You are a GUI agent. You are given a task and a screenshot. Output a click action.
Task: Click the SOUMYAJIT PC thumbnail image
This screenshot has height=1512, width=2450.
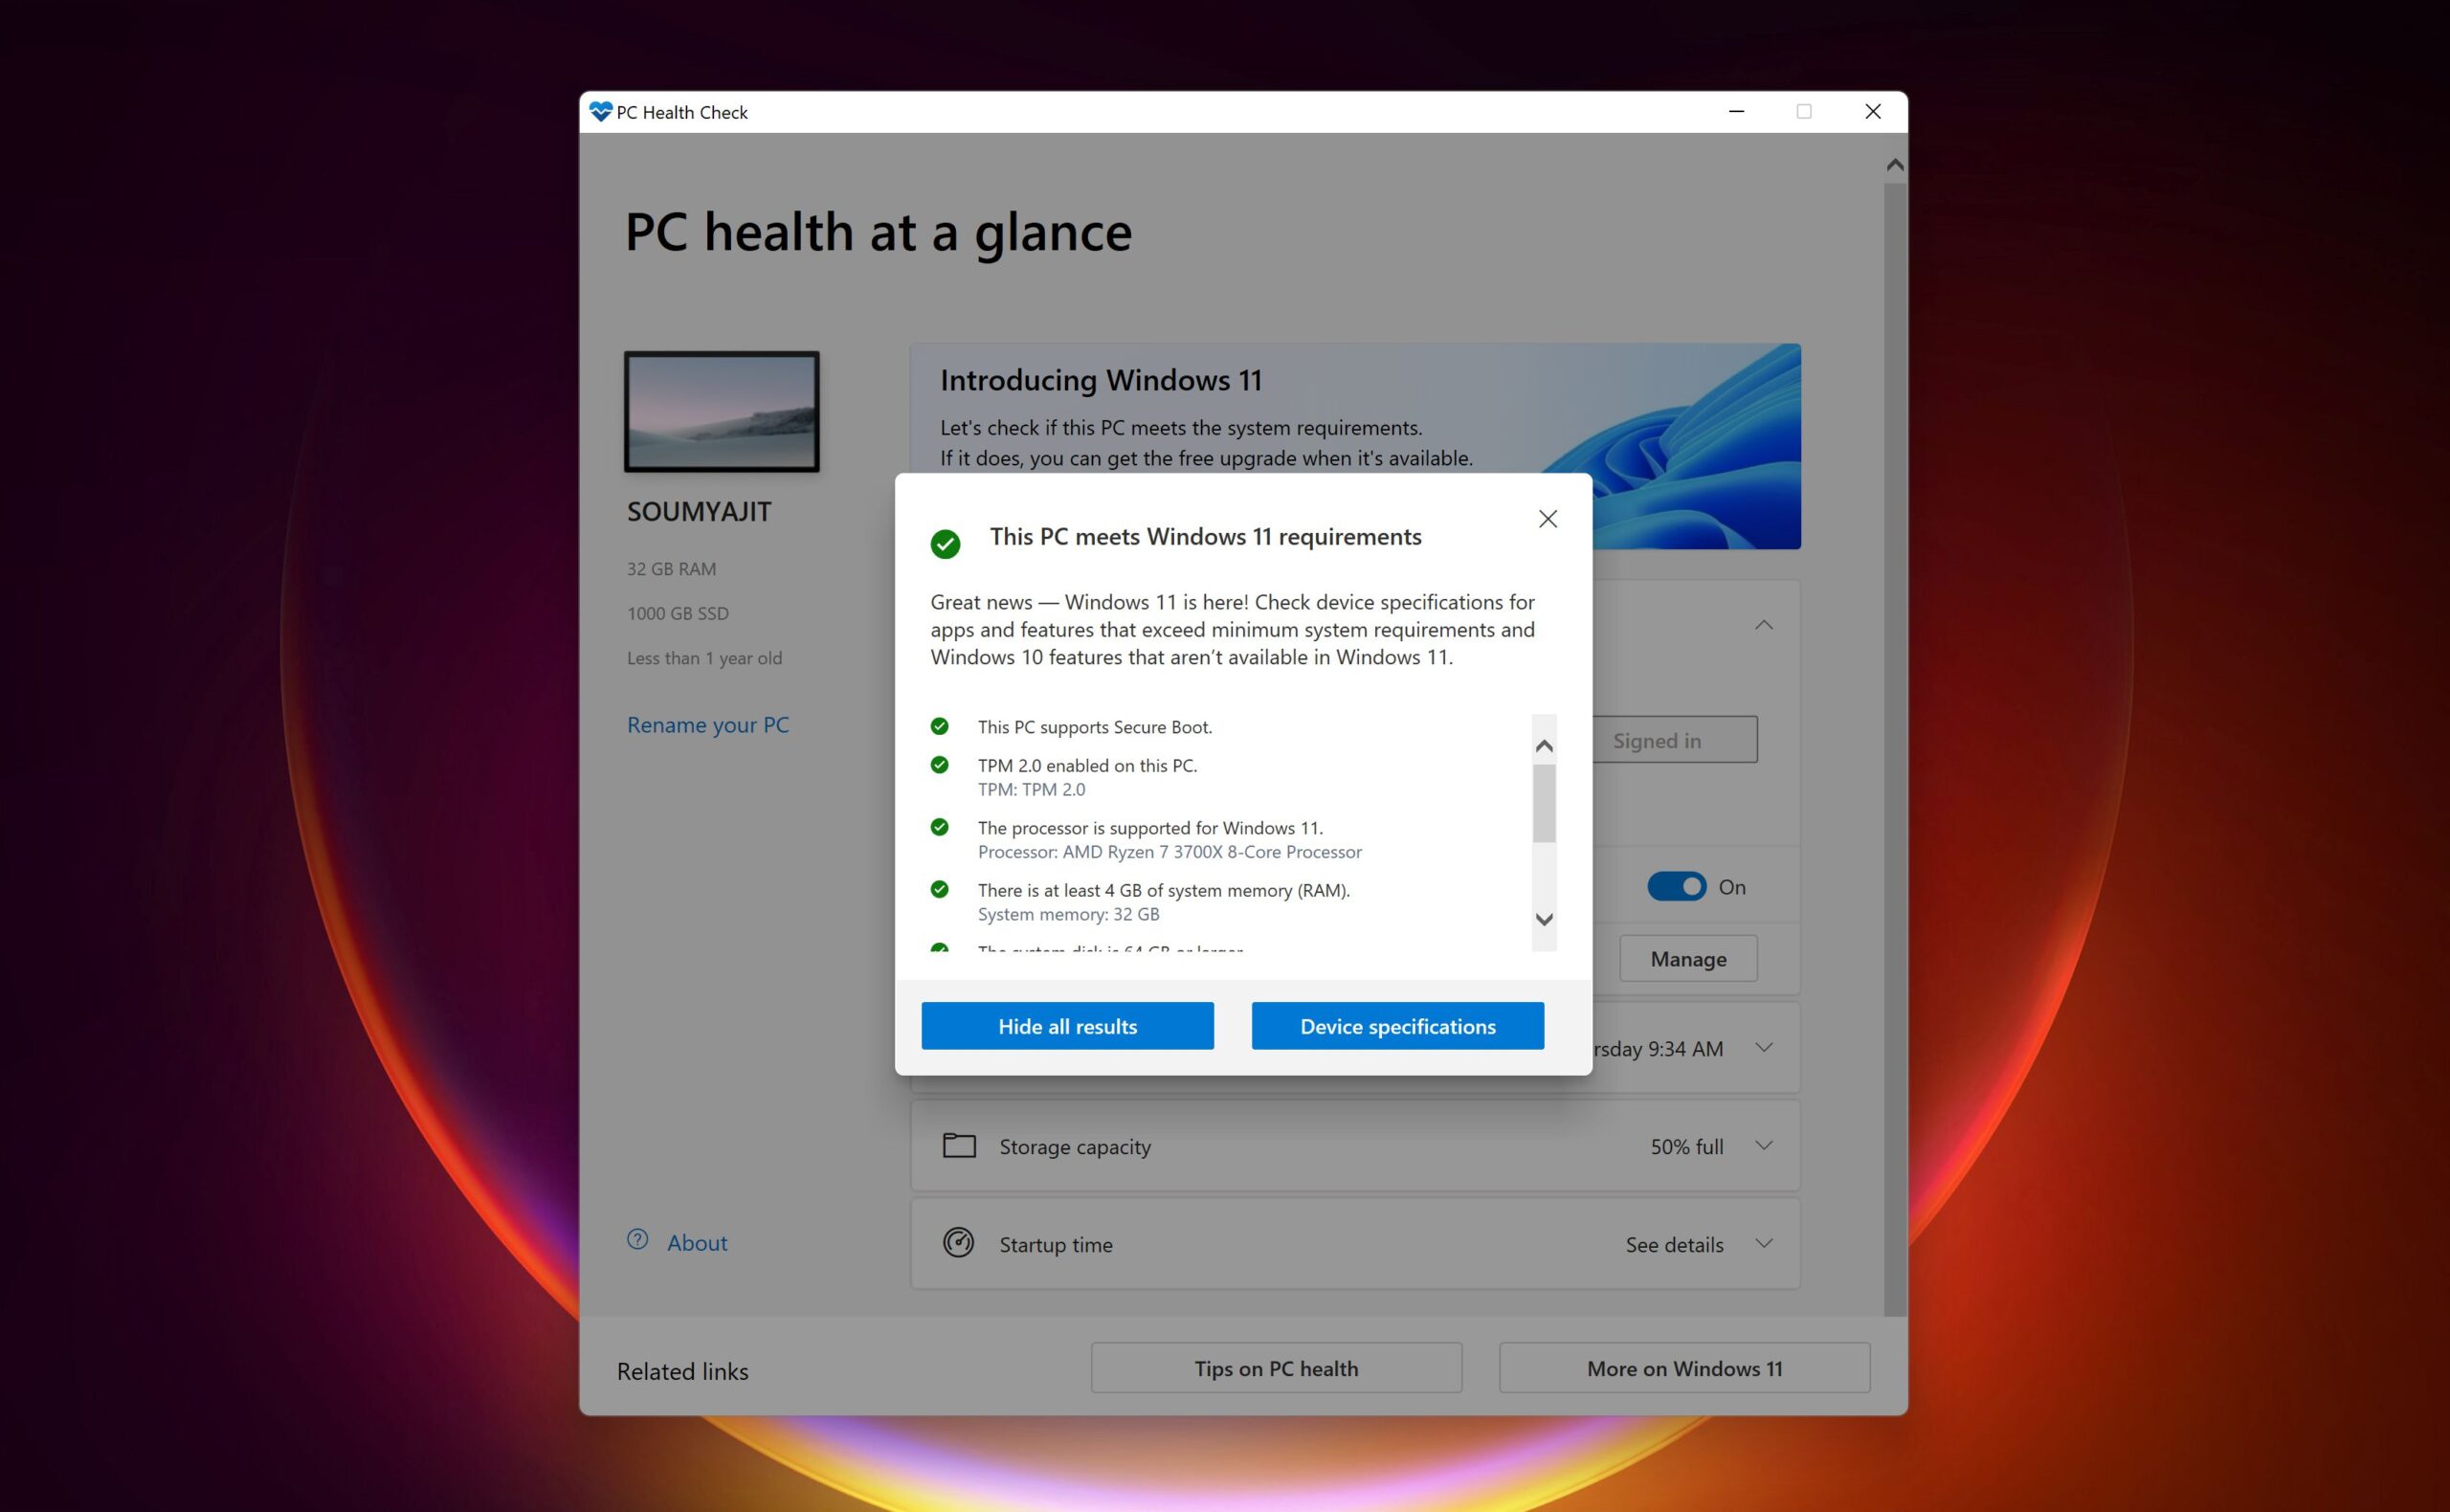[721, 411]
